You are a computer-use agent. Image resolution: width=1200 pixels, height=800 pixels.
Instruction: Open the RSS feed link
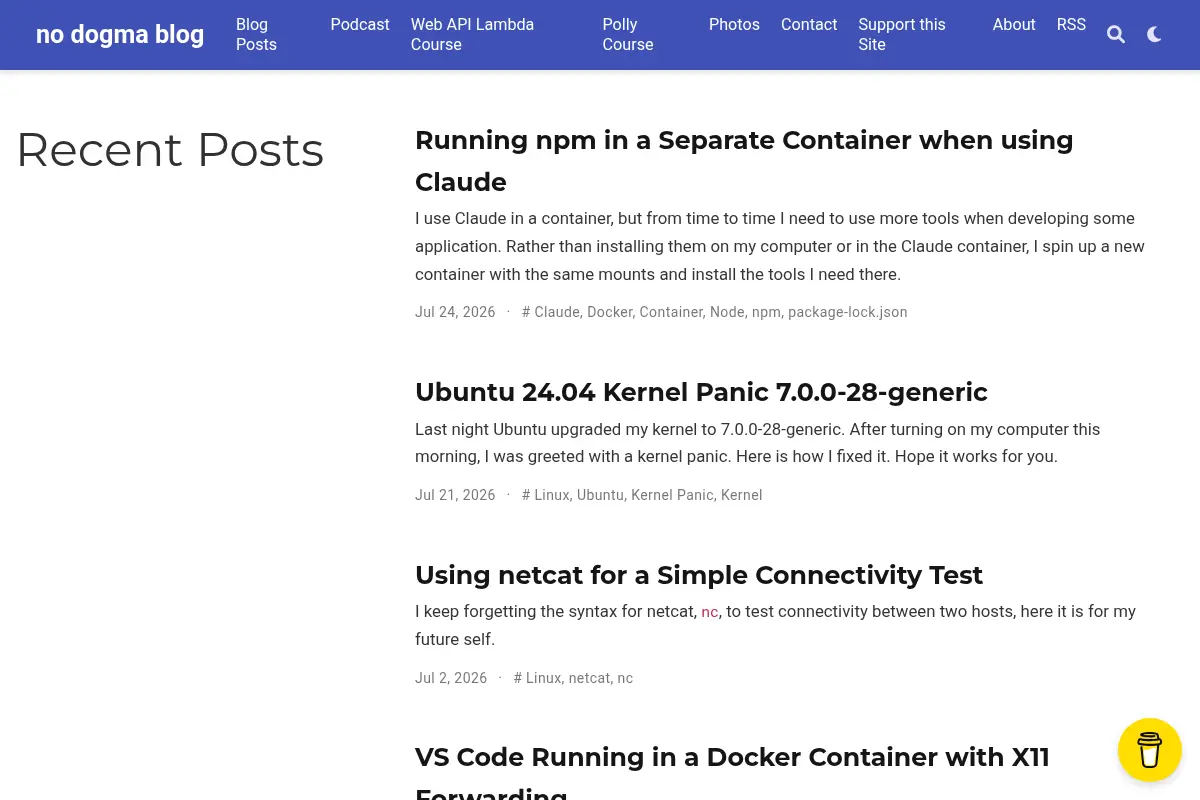coord(1071,24)
